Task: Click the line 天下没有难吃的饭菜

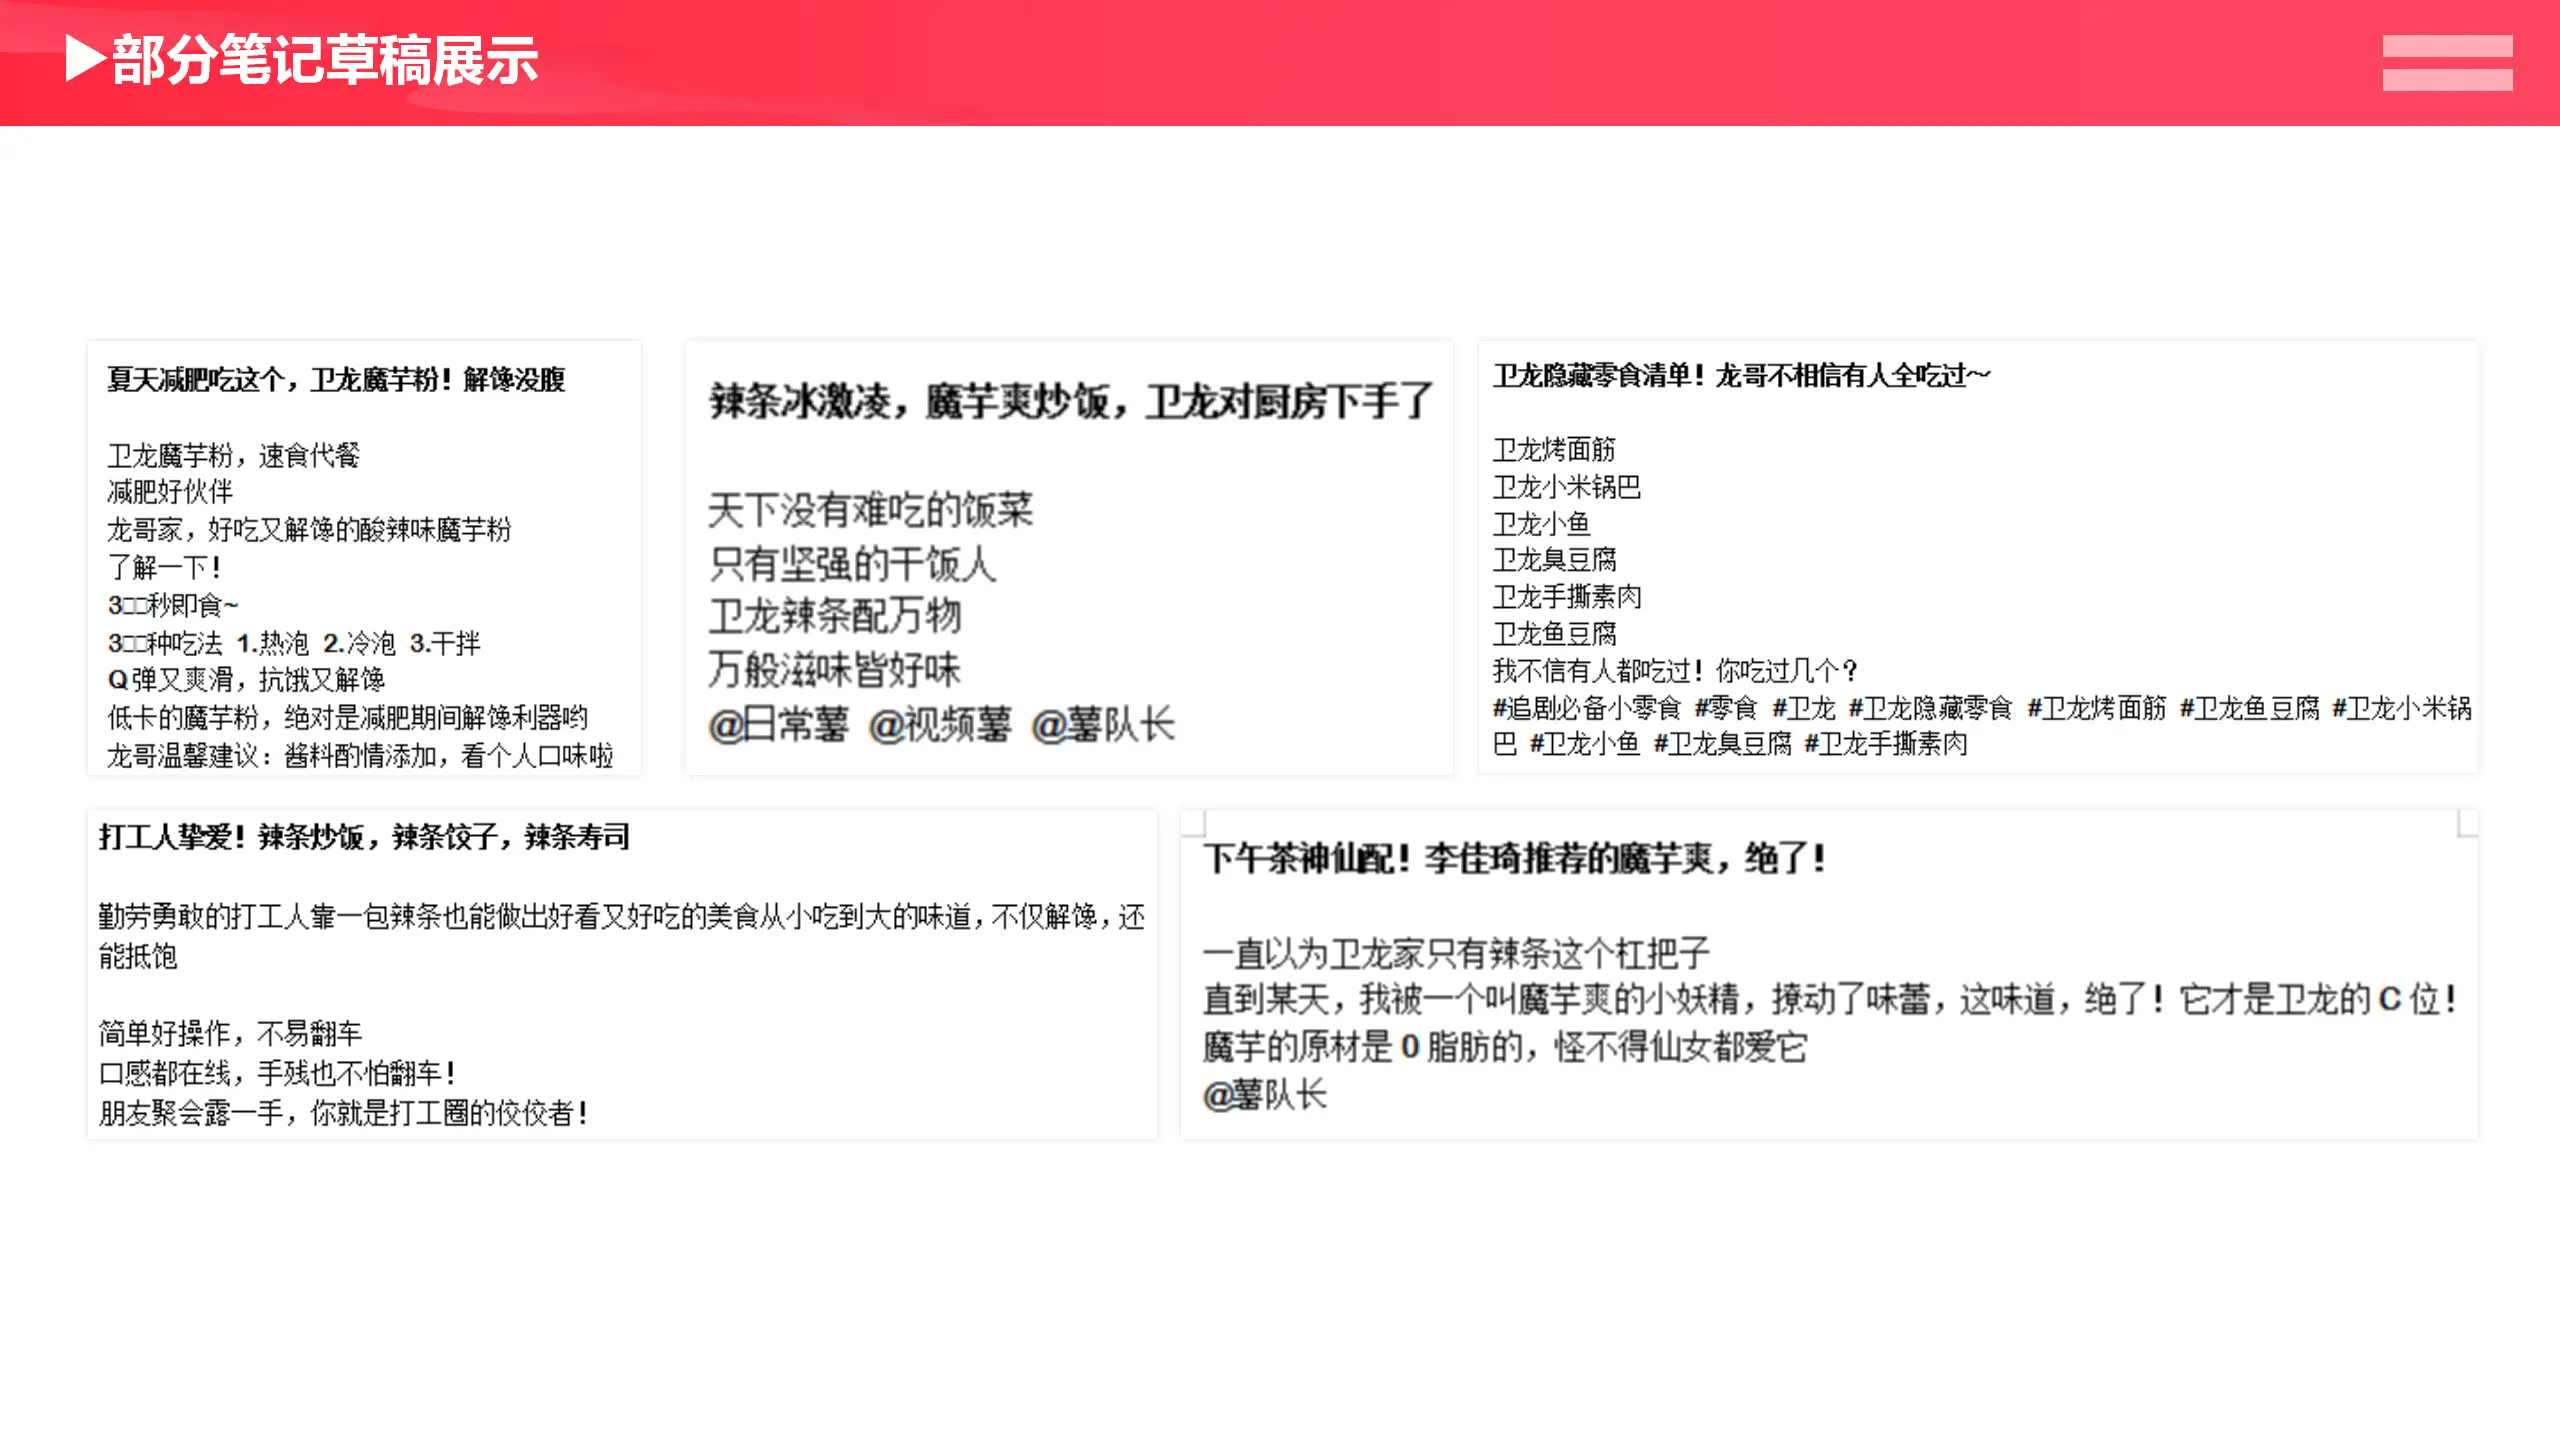Action: point(870,510)
